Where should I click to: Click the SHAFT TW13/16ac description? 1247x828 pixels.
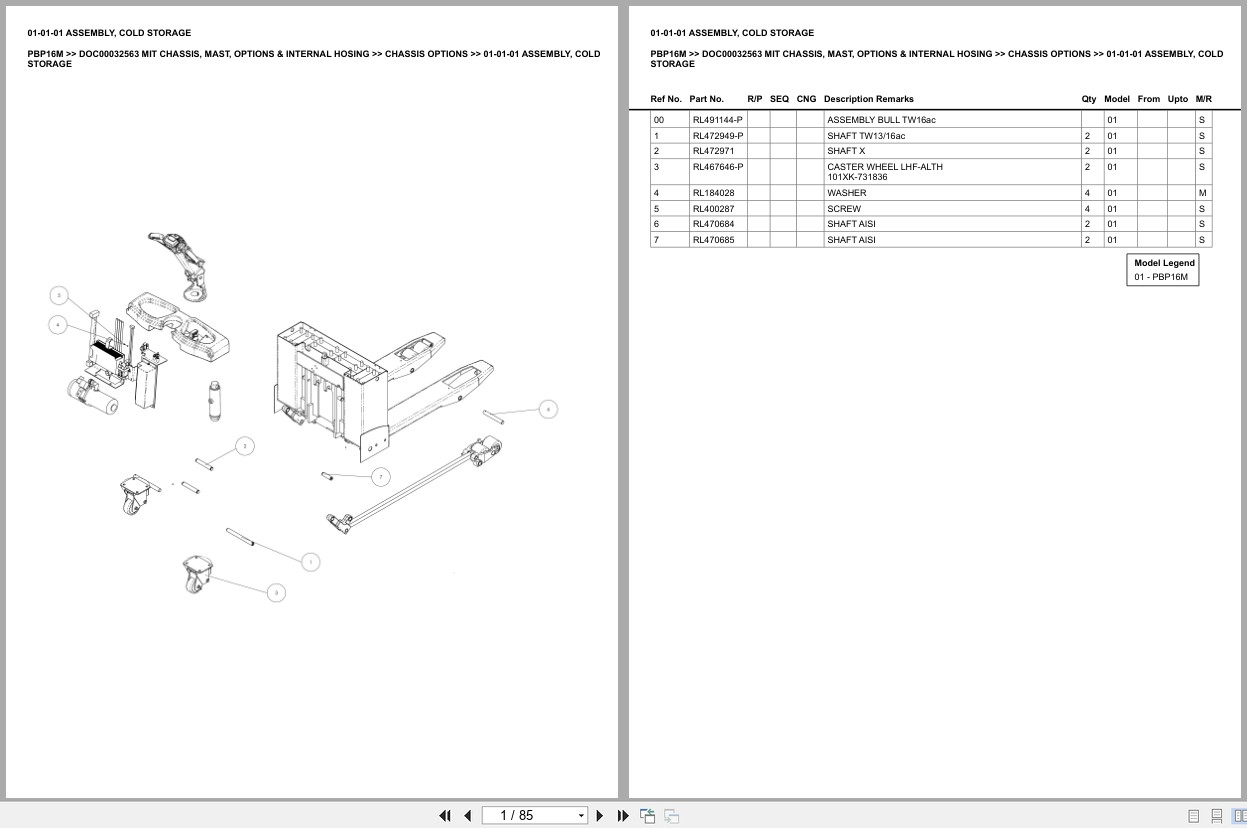point(866,136)
